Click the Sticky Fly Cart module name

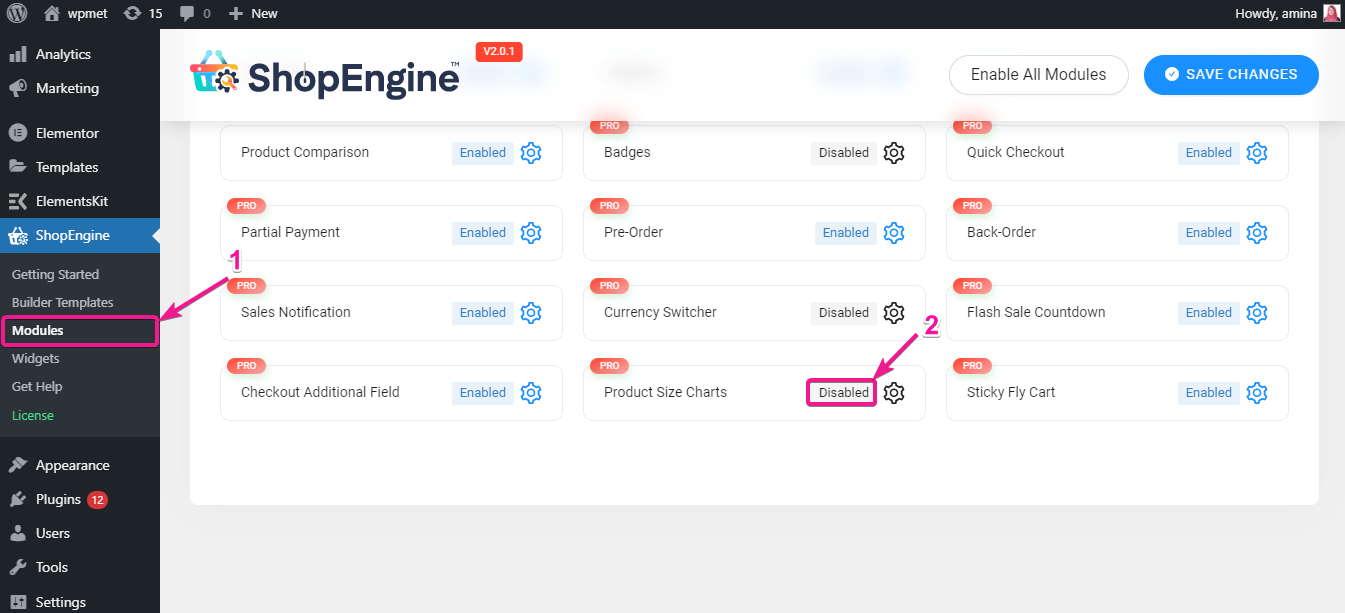point(1011,392)
